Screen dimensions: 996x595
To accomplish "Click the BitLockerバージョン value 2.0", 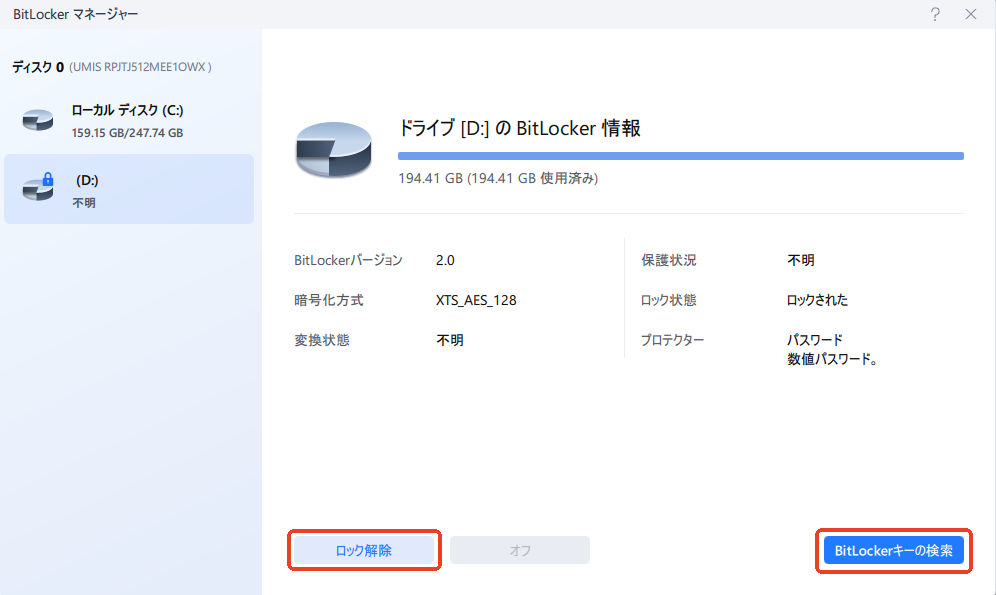I will pos(445,260).
